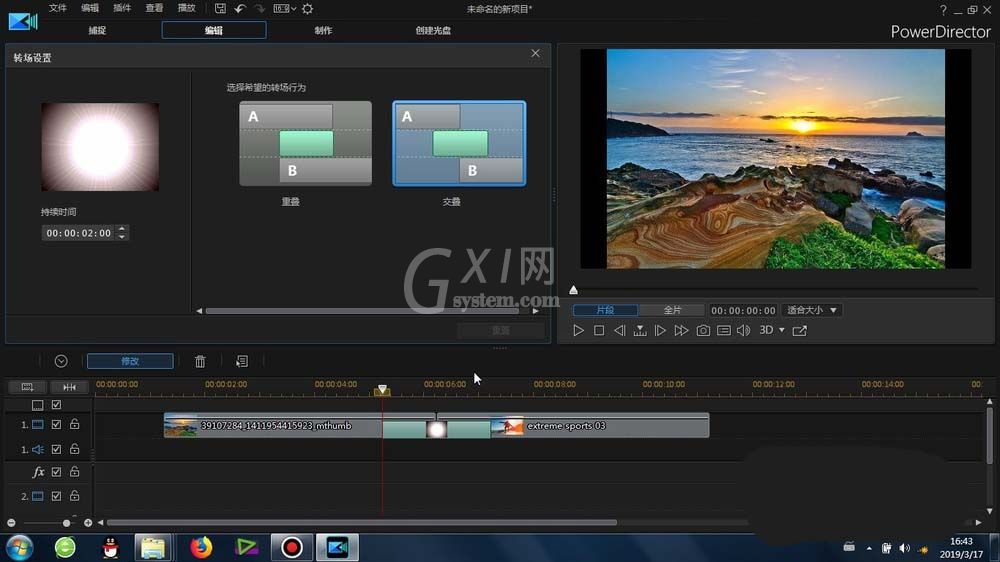Lock video track 1
The height and width of the screenshot is (562, 1000).
[75, 424]
